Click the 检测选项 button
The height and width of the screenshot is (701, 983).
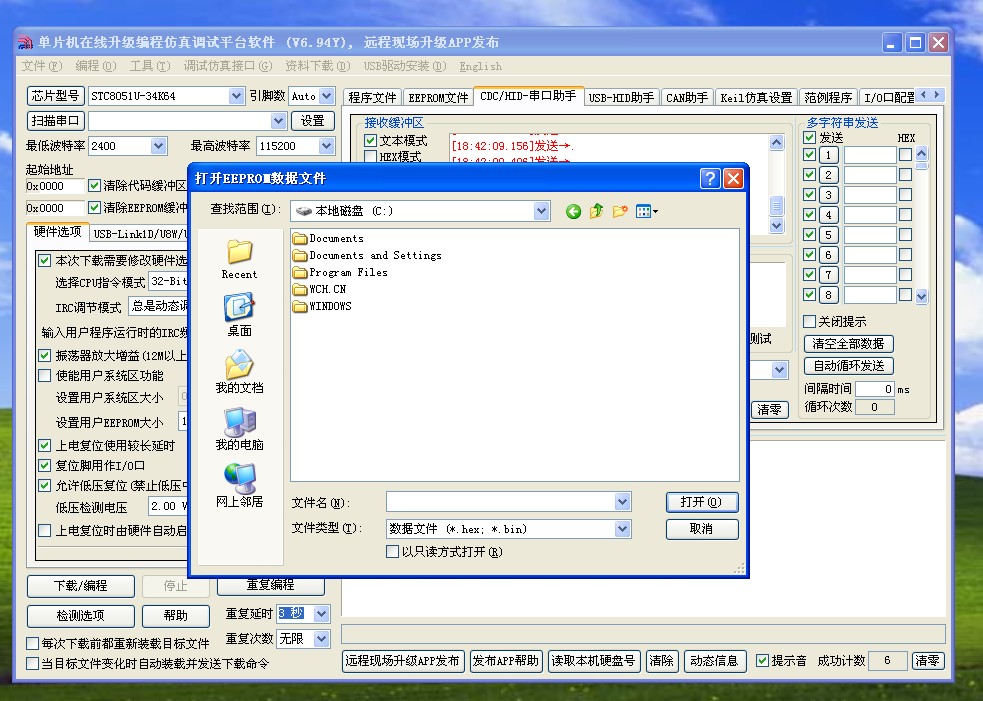click(81, 616)
